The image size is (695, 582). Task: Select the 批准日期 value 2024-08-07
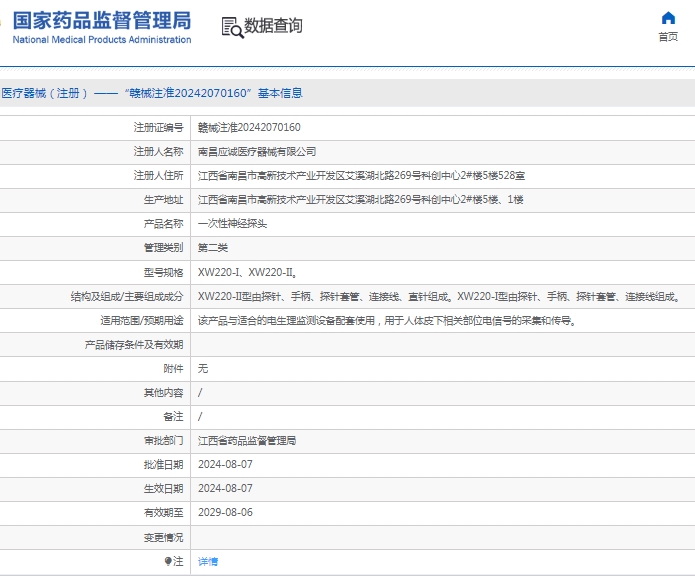click(x=225, y=465)
